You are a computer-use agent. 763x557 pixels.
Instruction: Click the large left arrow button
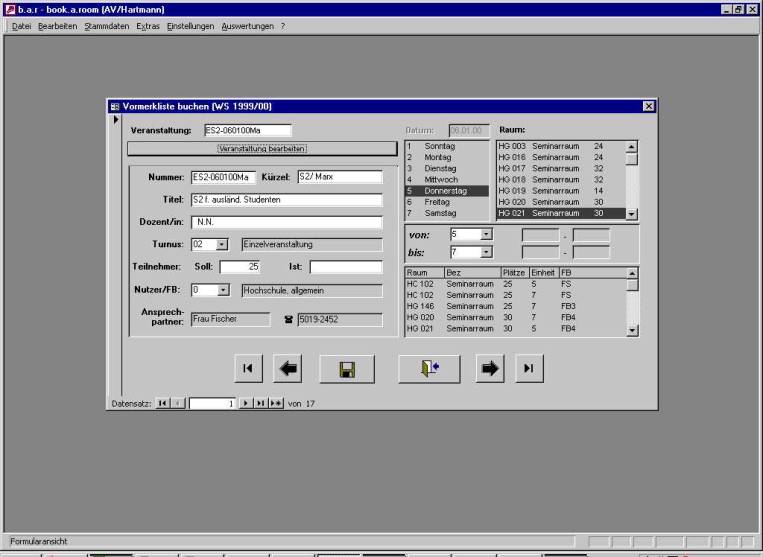click(x=288, y=368)
